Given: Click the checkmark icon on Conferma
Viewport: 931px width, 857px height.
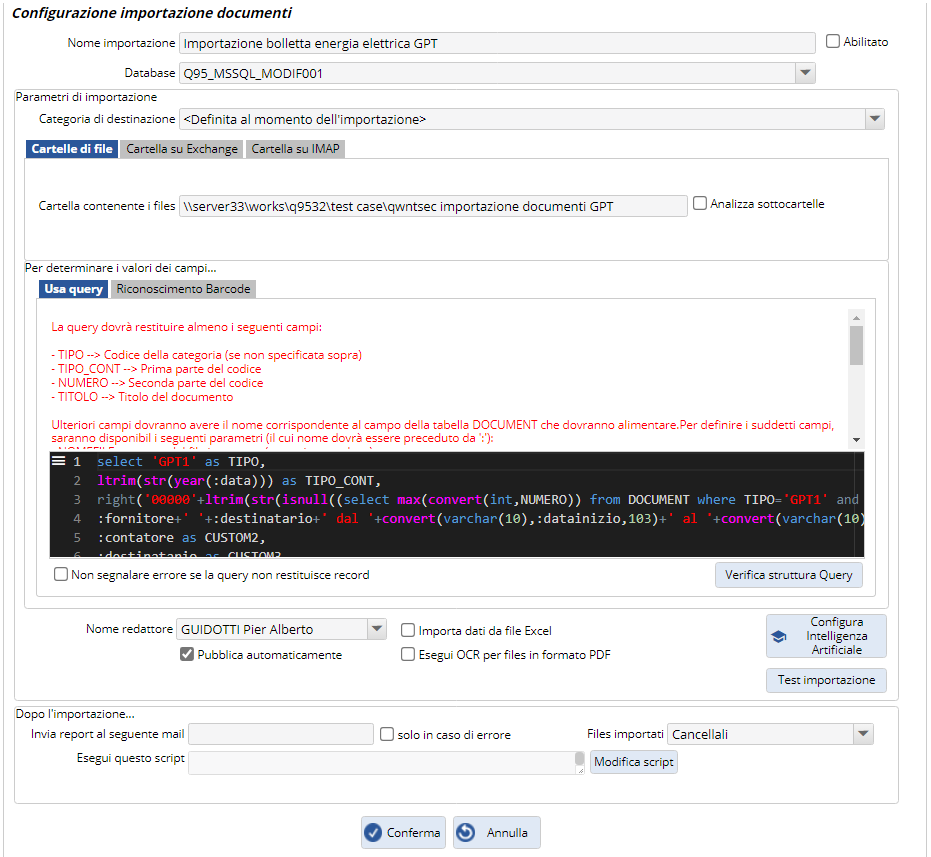Looking at the screenshot, I should pyautogui.click(x=374, y=832).
